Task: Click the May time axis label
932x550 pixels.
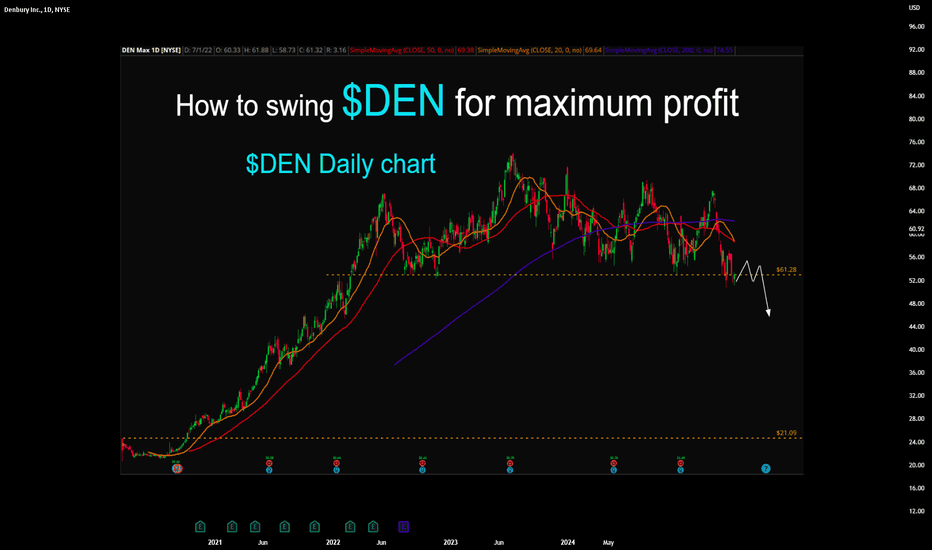Action: 608,542
